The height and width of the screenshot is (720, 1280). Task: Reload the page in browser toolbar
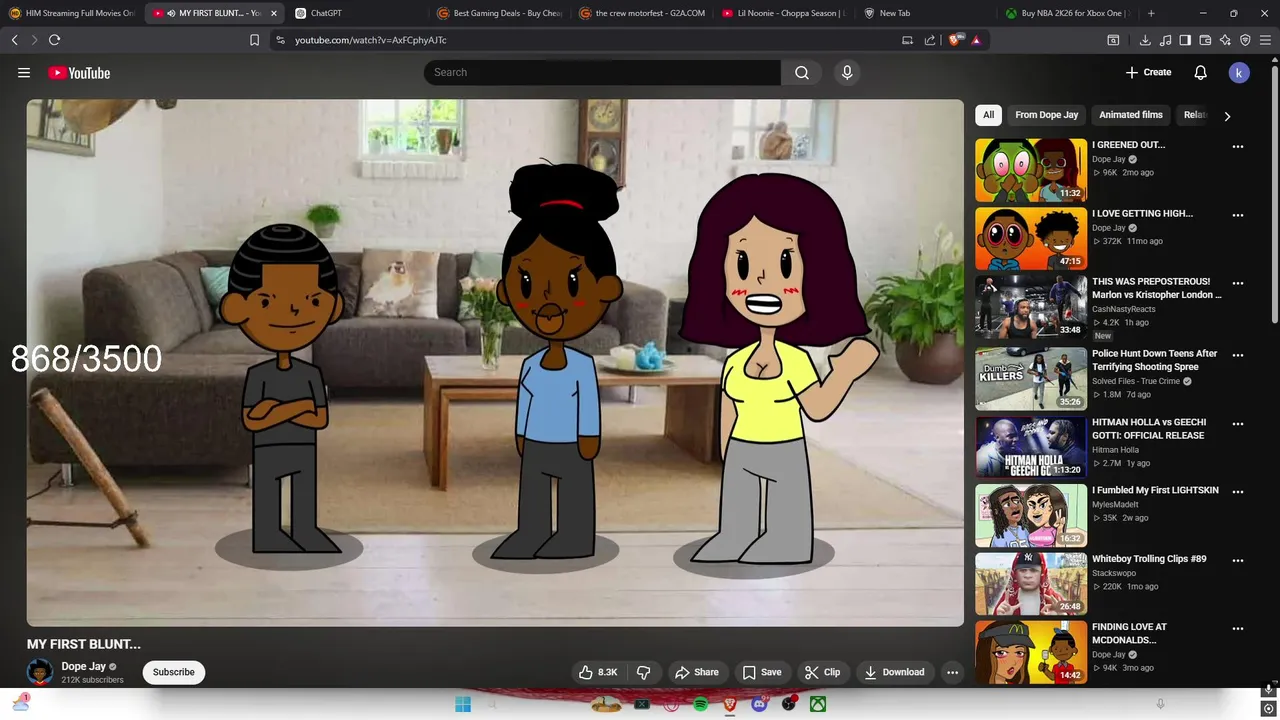tap(54, 40)
